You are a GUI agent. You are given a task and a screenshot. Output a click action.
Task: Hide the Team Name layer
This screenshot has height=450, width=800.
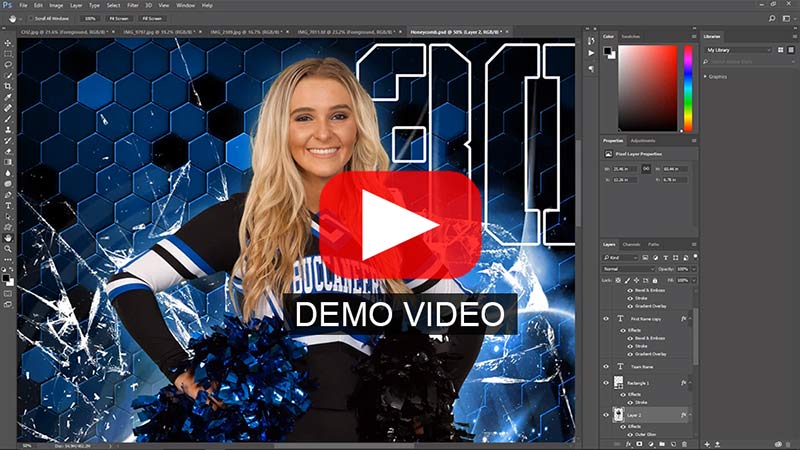pyautogui.click(x=606, y=367)
